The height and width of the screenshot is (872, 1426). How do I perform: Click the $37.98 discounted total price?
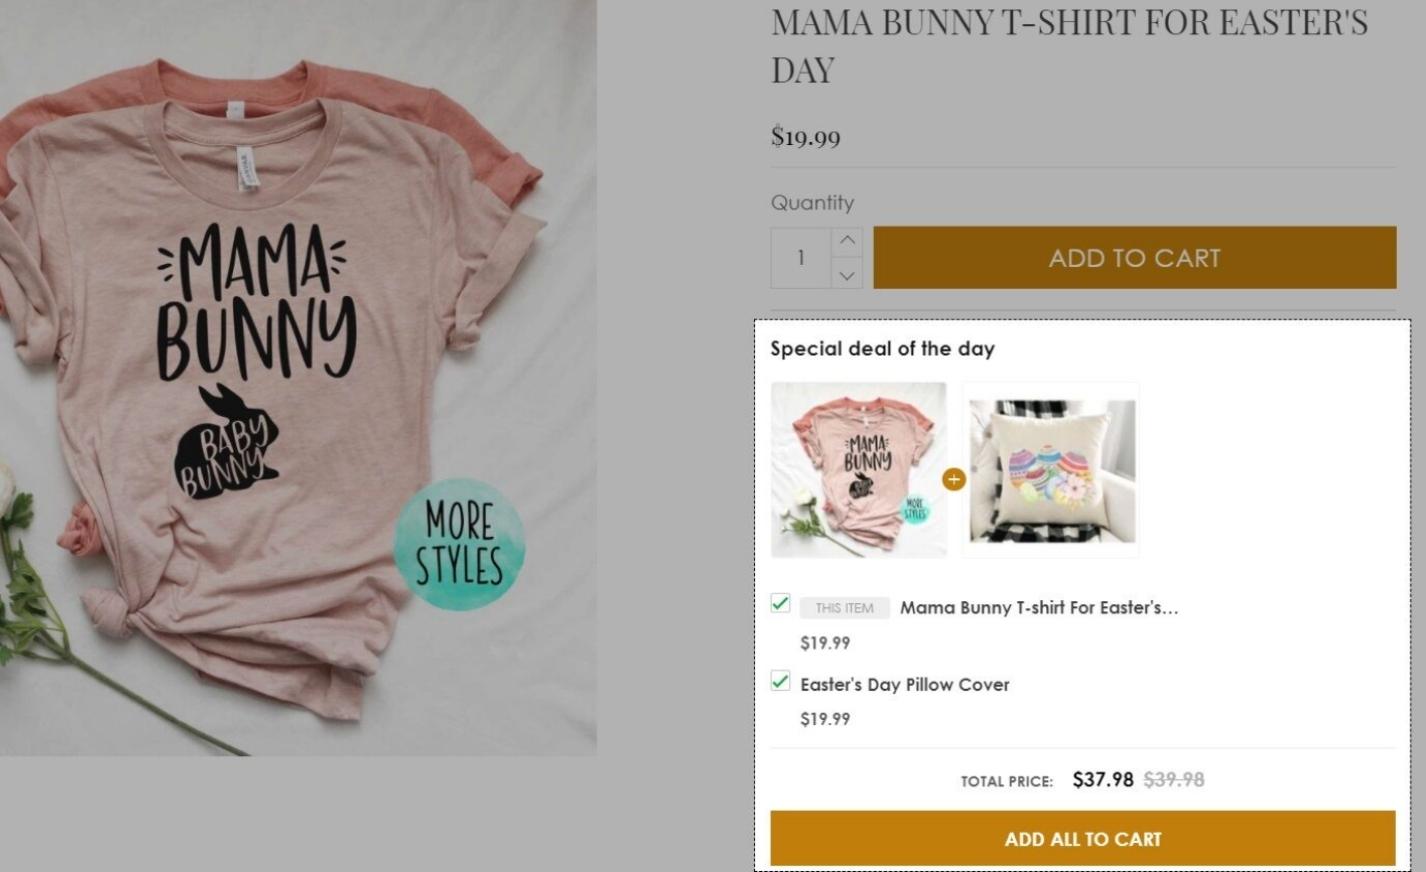(1103, 780)
